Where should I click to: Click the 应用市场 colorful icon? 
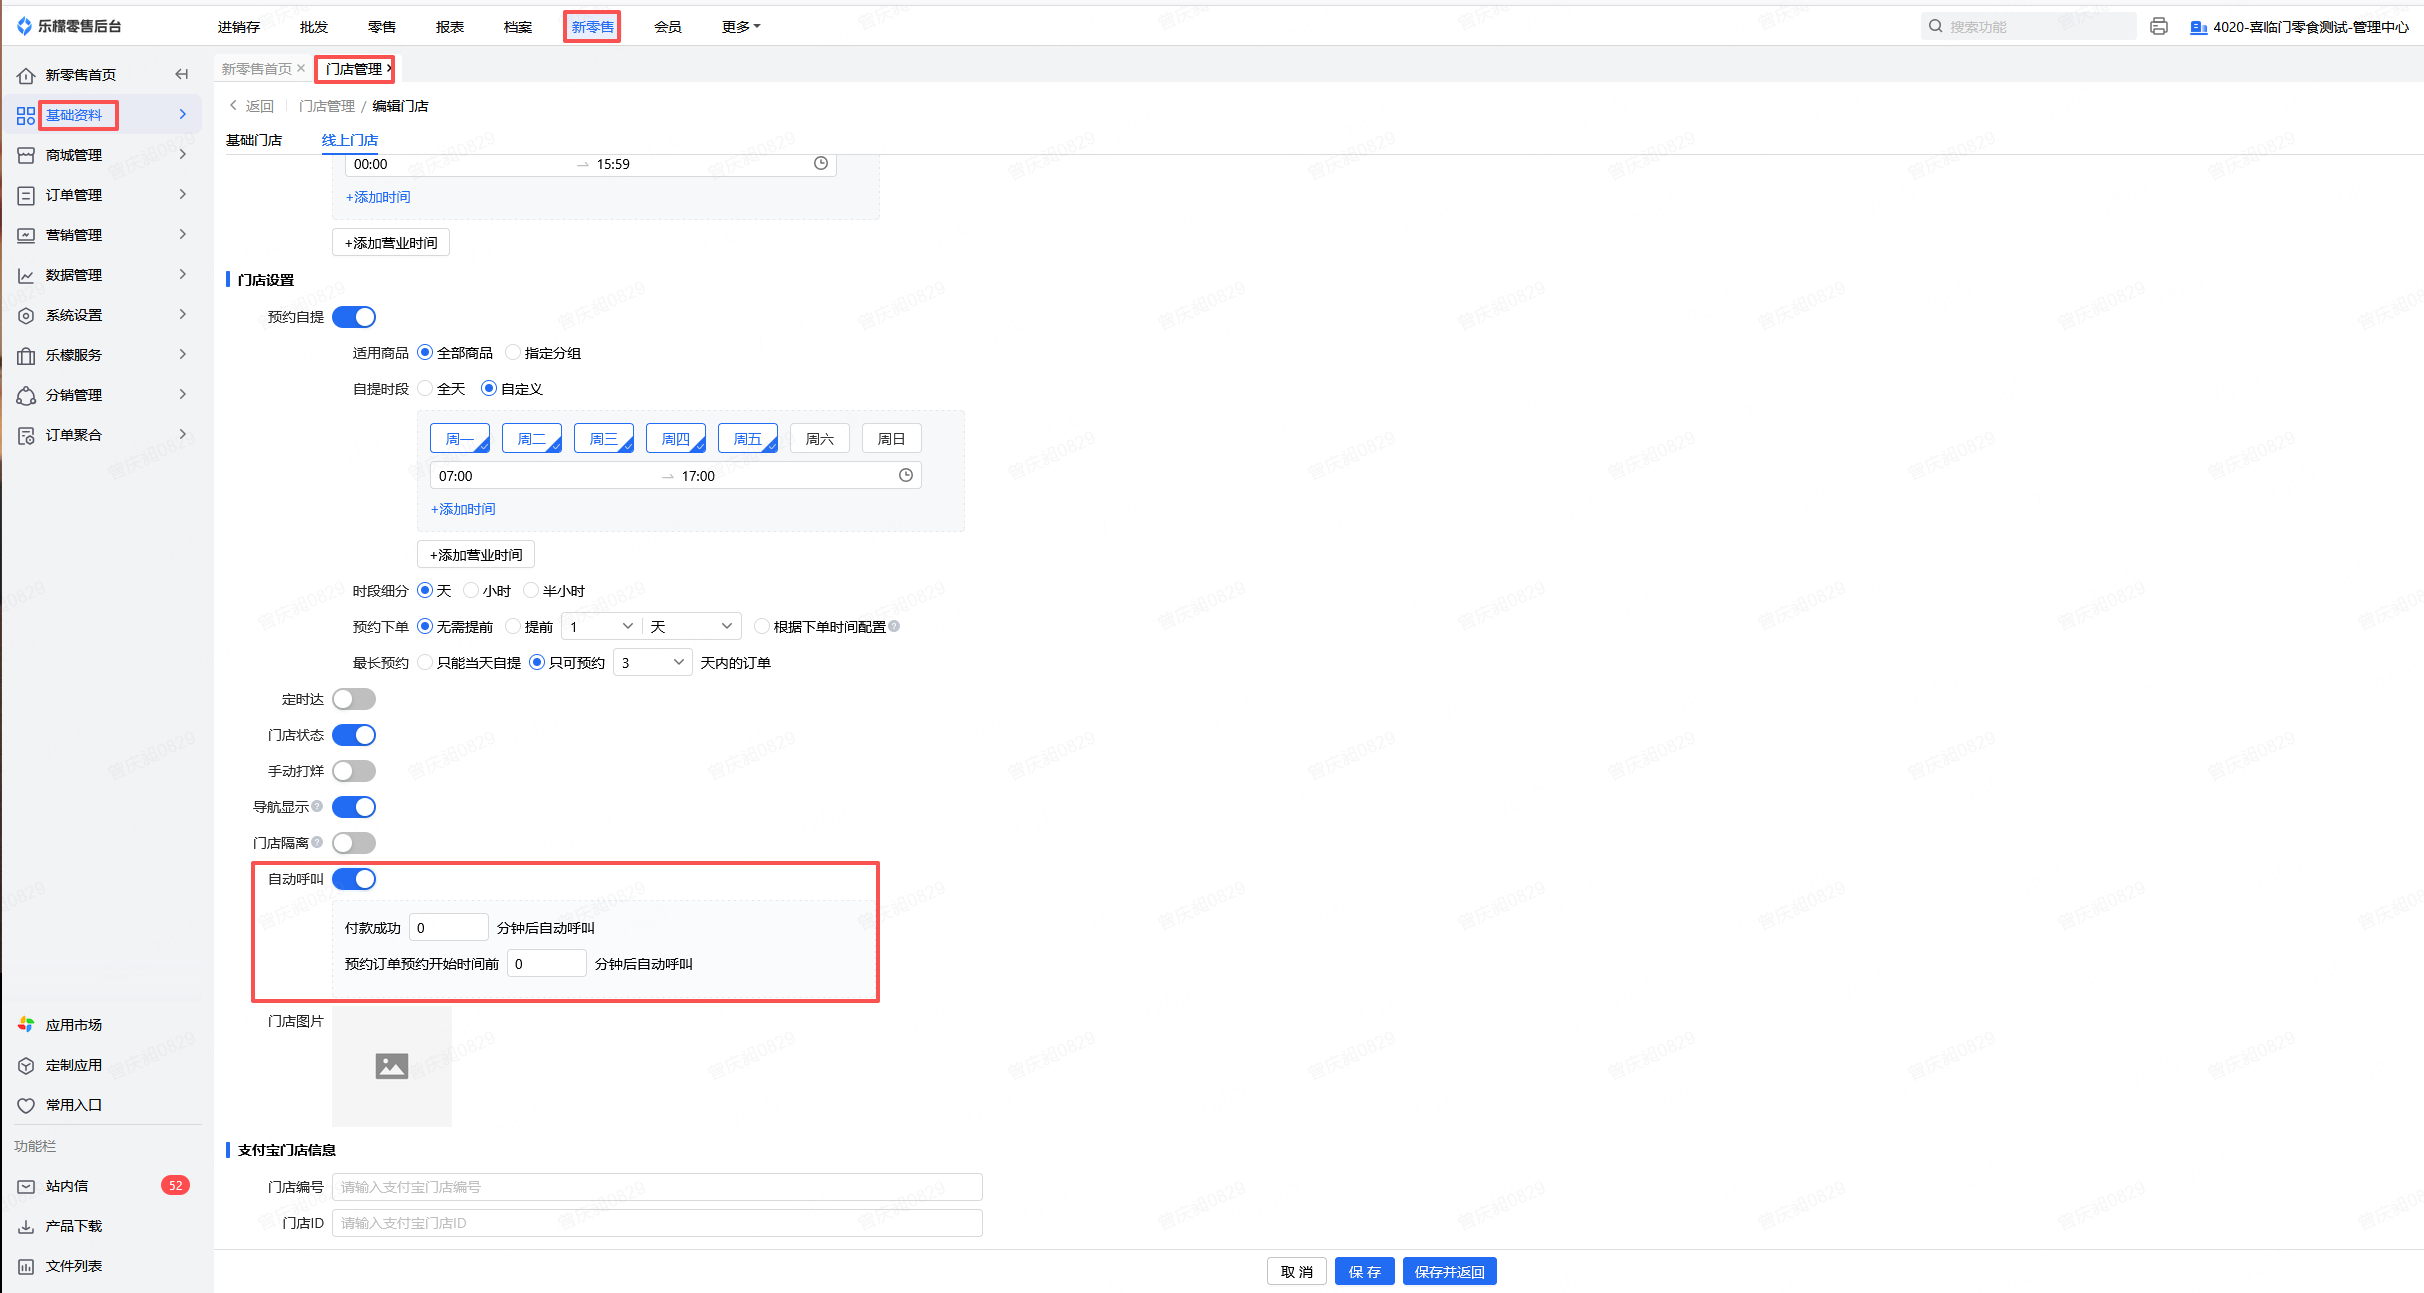pyautogui.click(x=26, y=1025)
